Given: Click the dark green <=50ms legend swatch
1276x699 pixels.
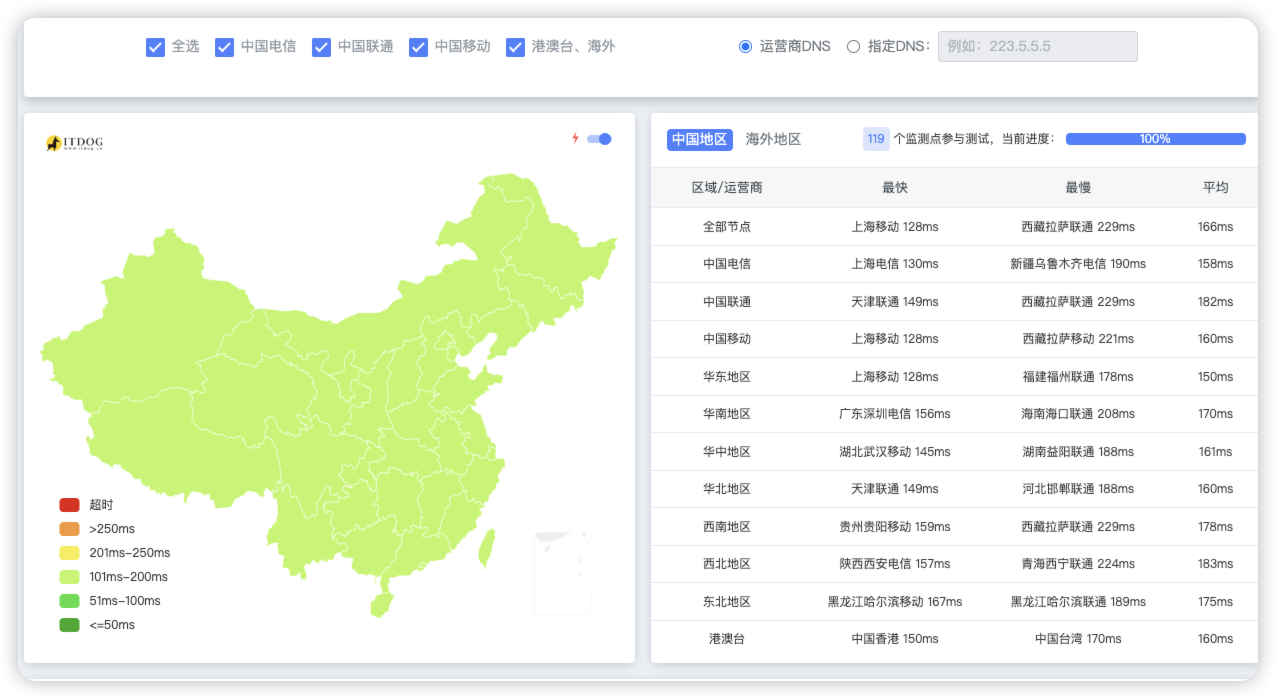Looking at the screenshot, I should click(x=68, y=625).
